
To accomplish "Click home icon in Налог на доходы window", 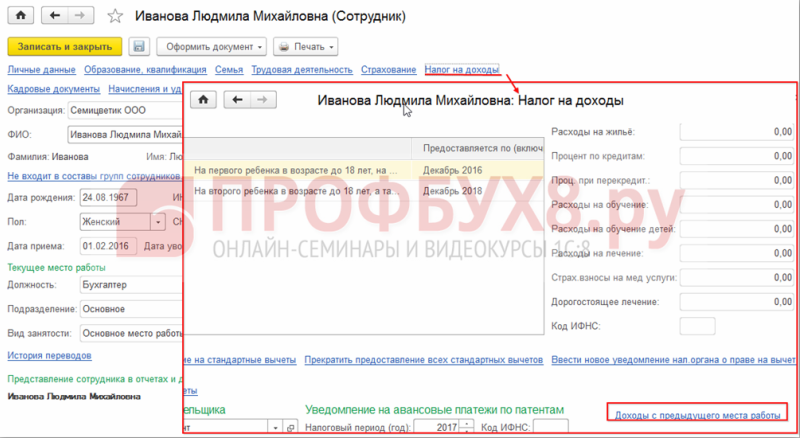I will click(x=203, y=100).
